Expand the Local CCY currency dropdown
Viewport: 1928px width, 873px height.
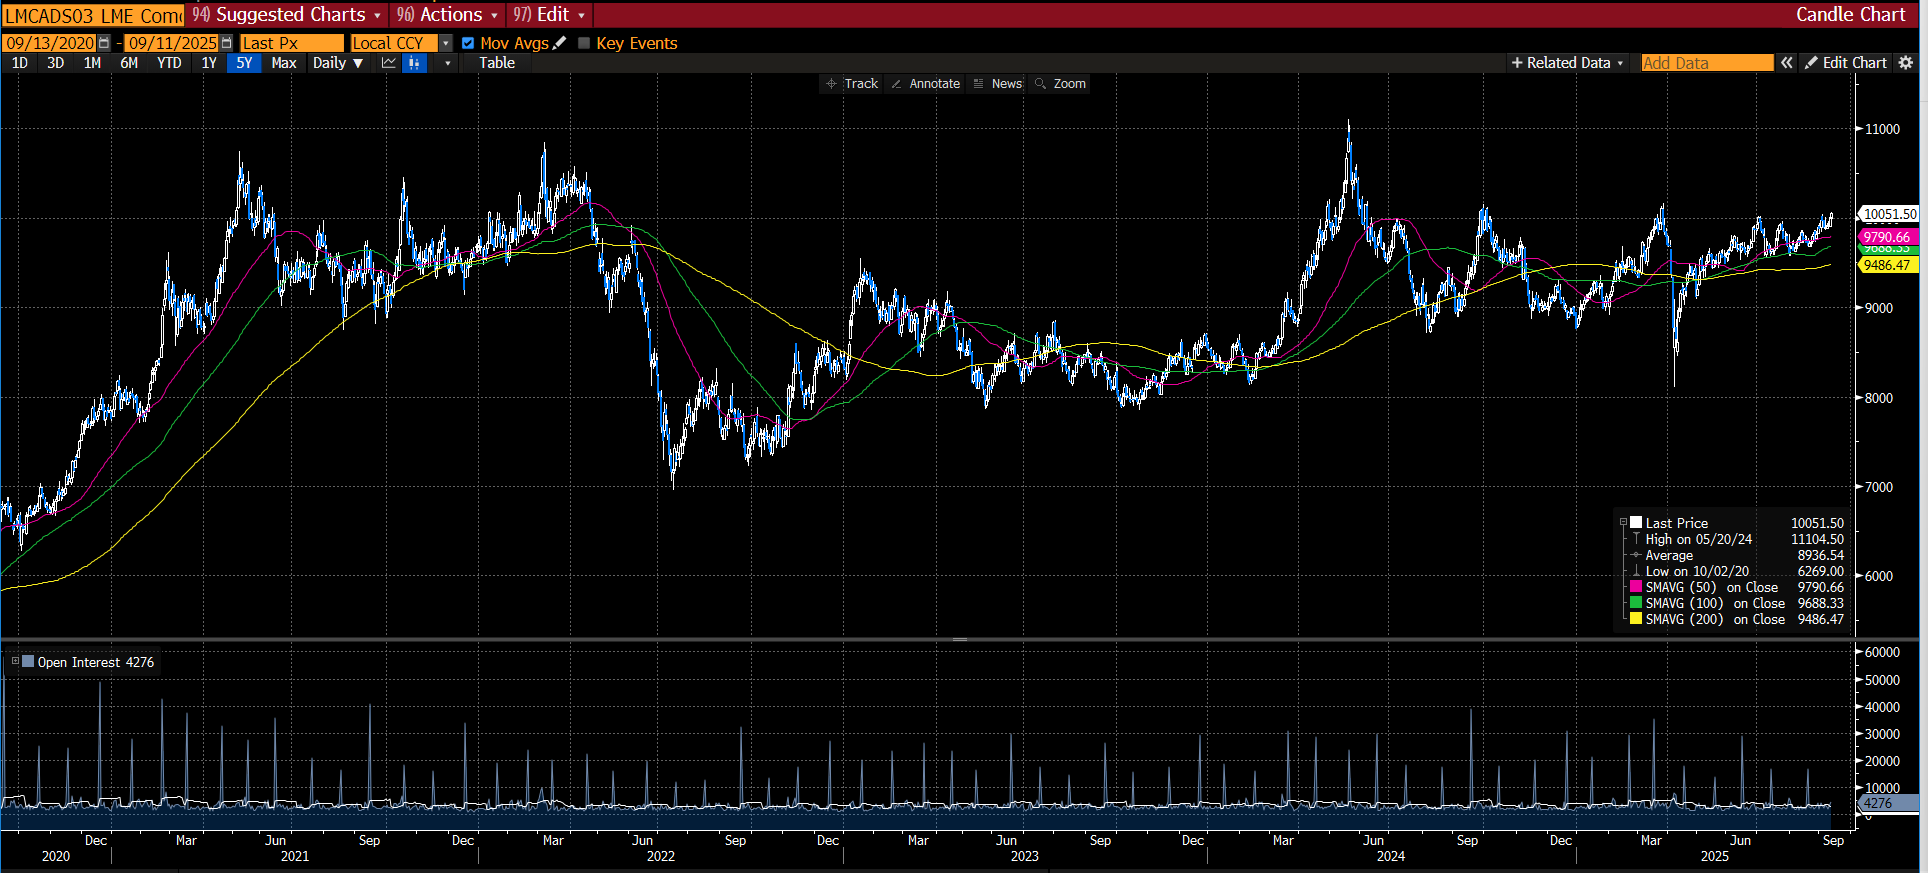point(446,43)
